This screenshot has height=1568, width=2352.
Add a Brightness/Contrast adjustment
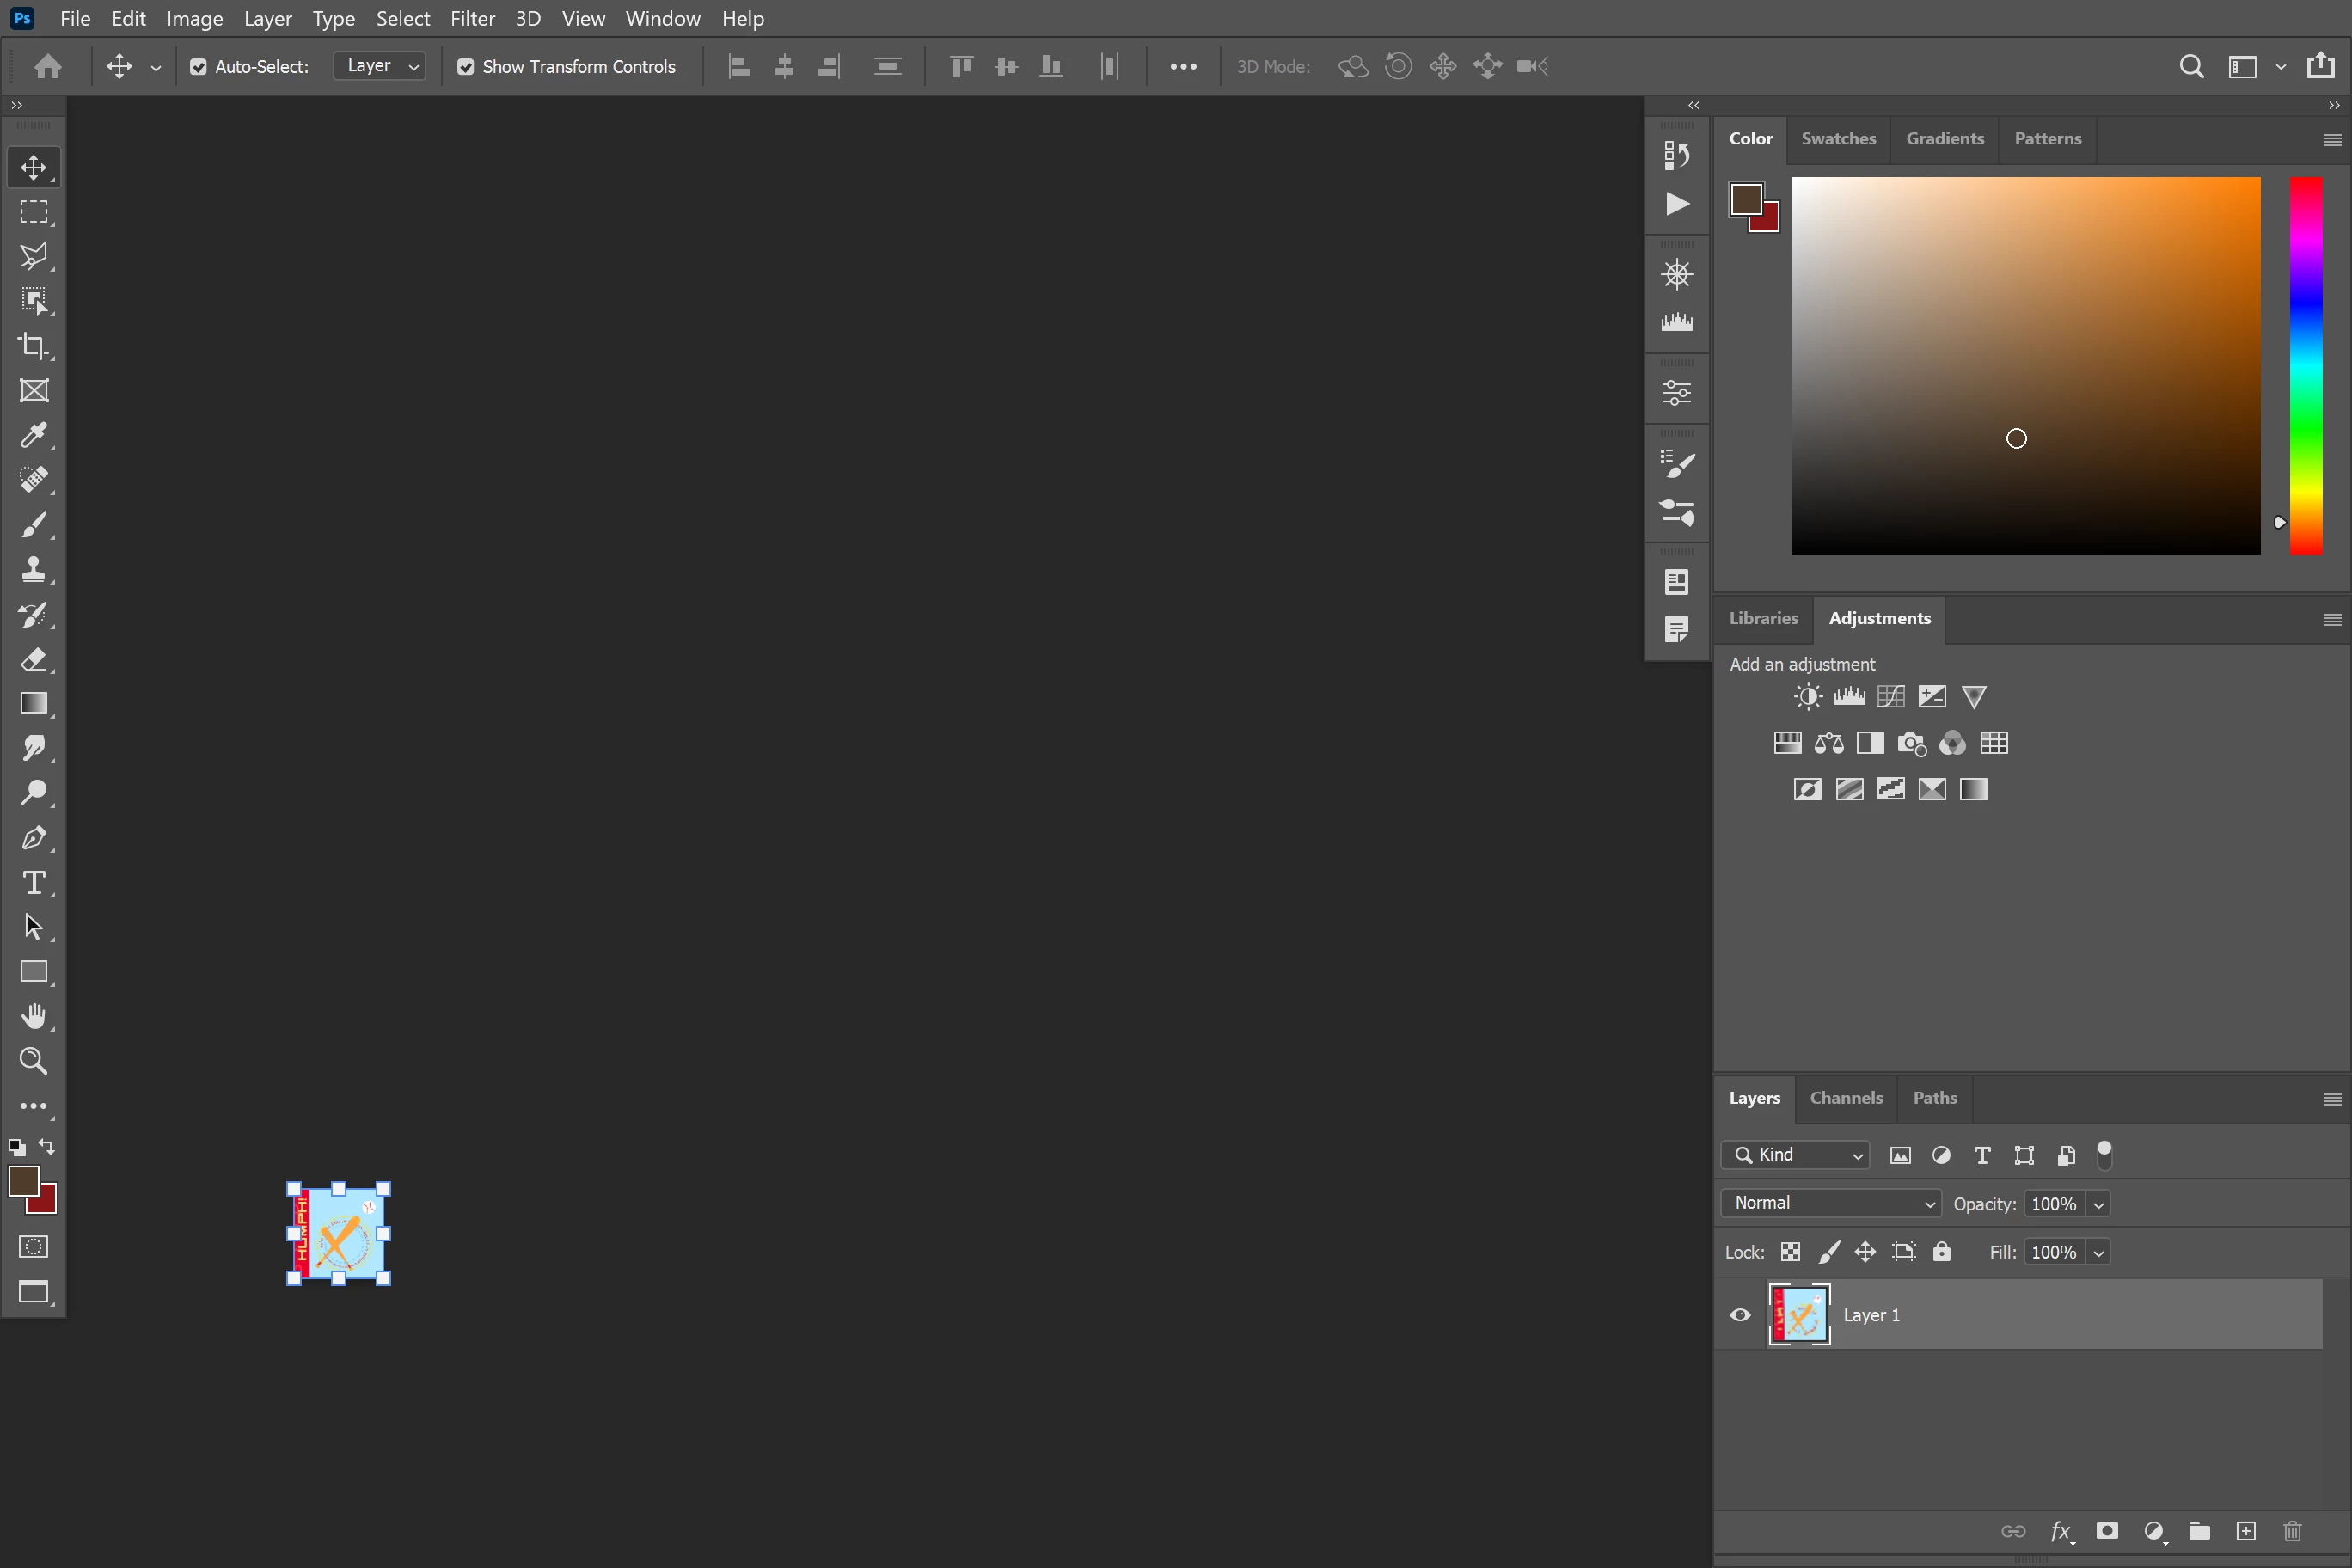coord(1807,697)
